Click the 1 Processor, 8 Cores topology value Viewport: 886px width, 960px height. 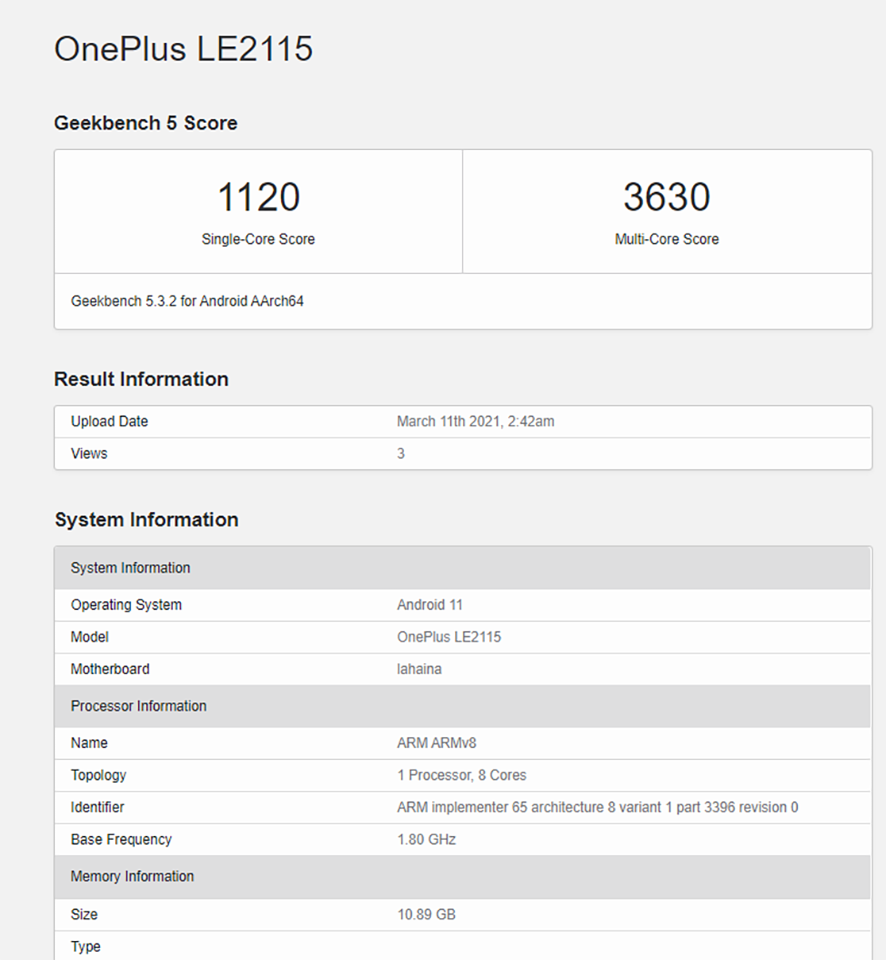click(x=462, y=775)
